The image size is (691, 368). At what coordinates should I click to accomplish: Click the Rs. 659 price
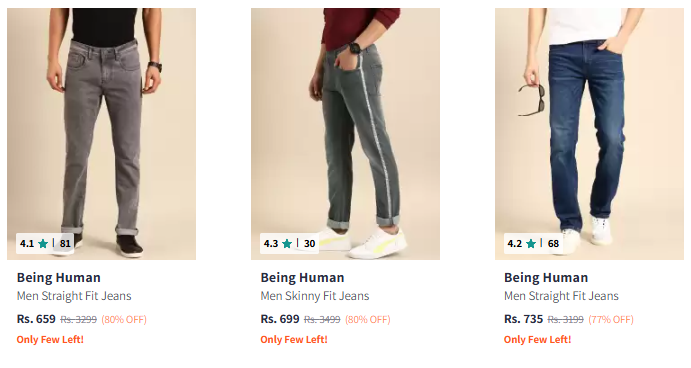[x=36, y=319]
